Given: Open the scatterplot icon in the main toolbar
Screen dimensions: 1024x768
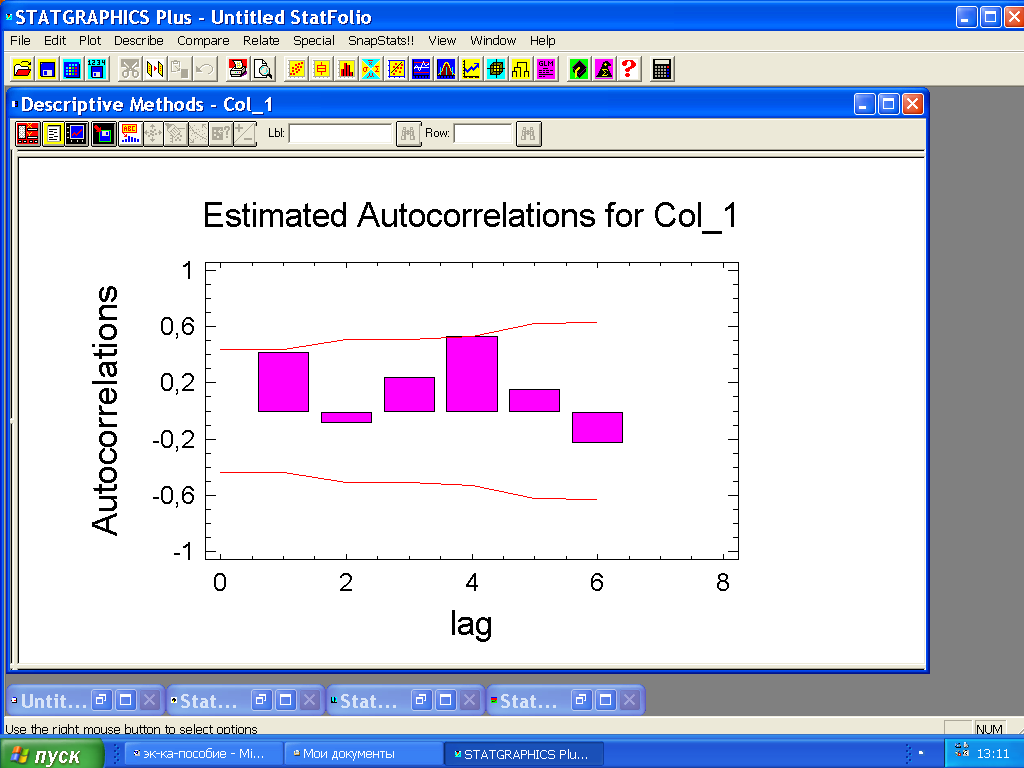Looking at the screenshot, I should 296,69.
